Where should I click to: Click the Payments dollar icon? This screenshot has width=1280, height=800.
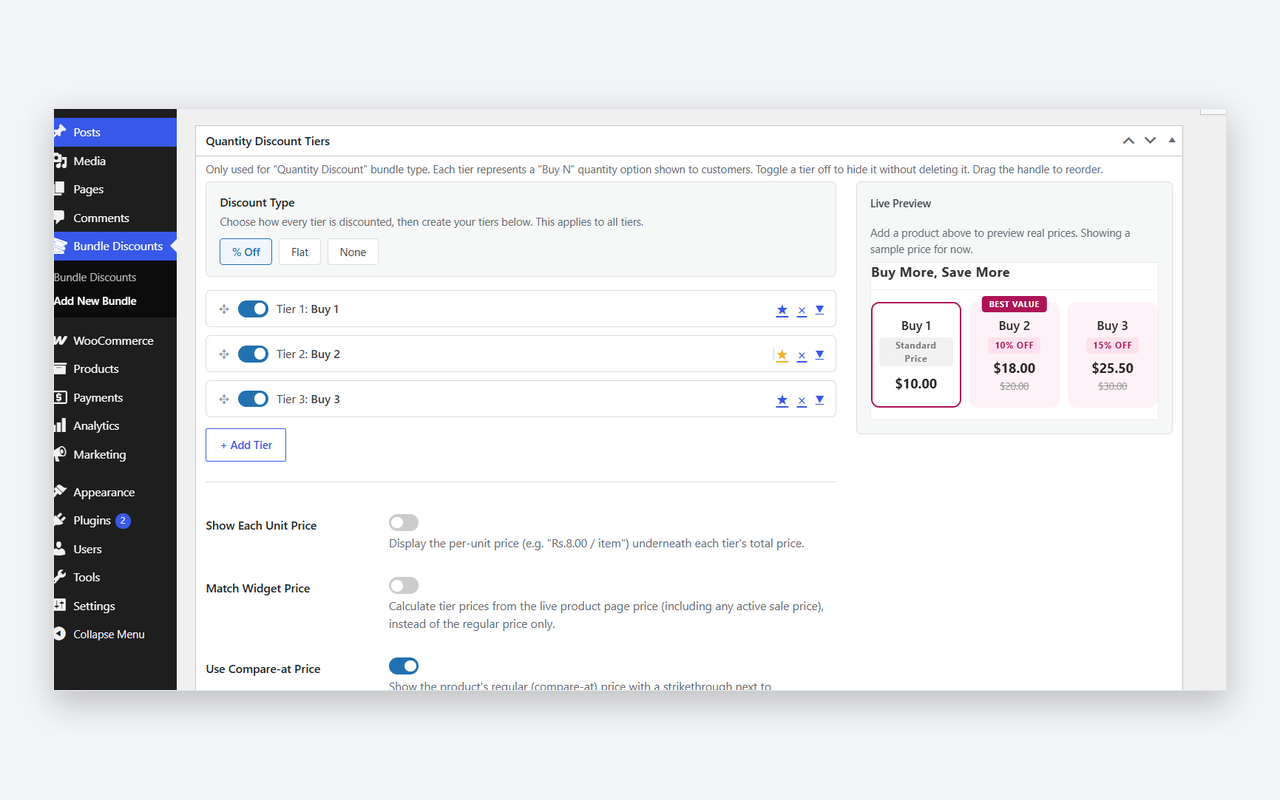click(x=60, y=397)
